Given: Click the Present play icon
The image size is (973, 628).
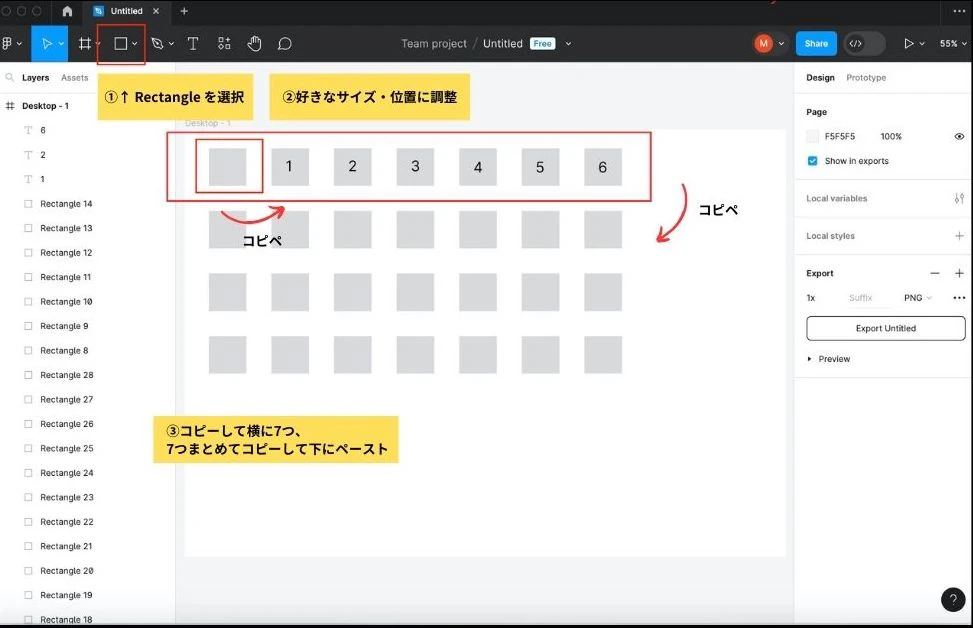Looking at the screenshot, I should pyautogui.click(x=908, y=43).
